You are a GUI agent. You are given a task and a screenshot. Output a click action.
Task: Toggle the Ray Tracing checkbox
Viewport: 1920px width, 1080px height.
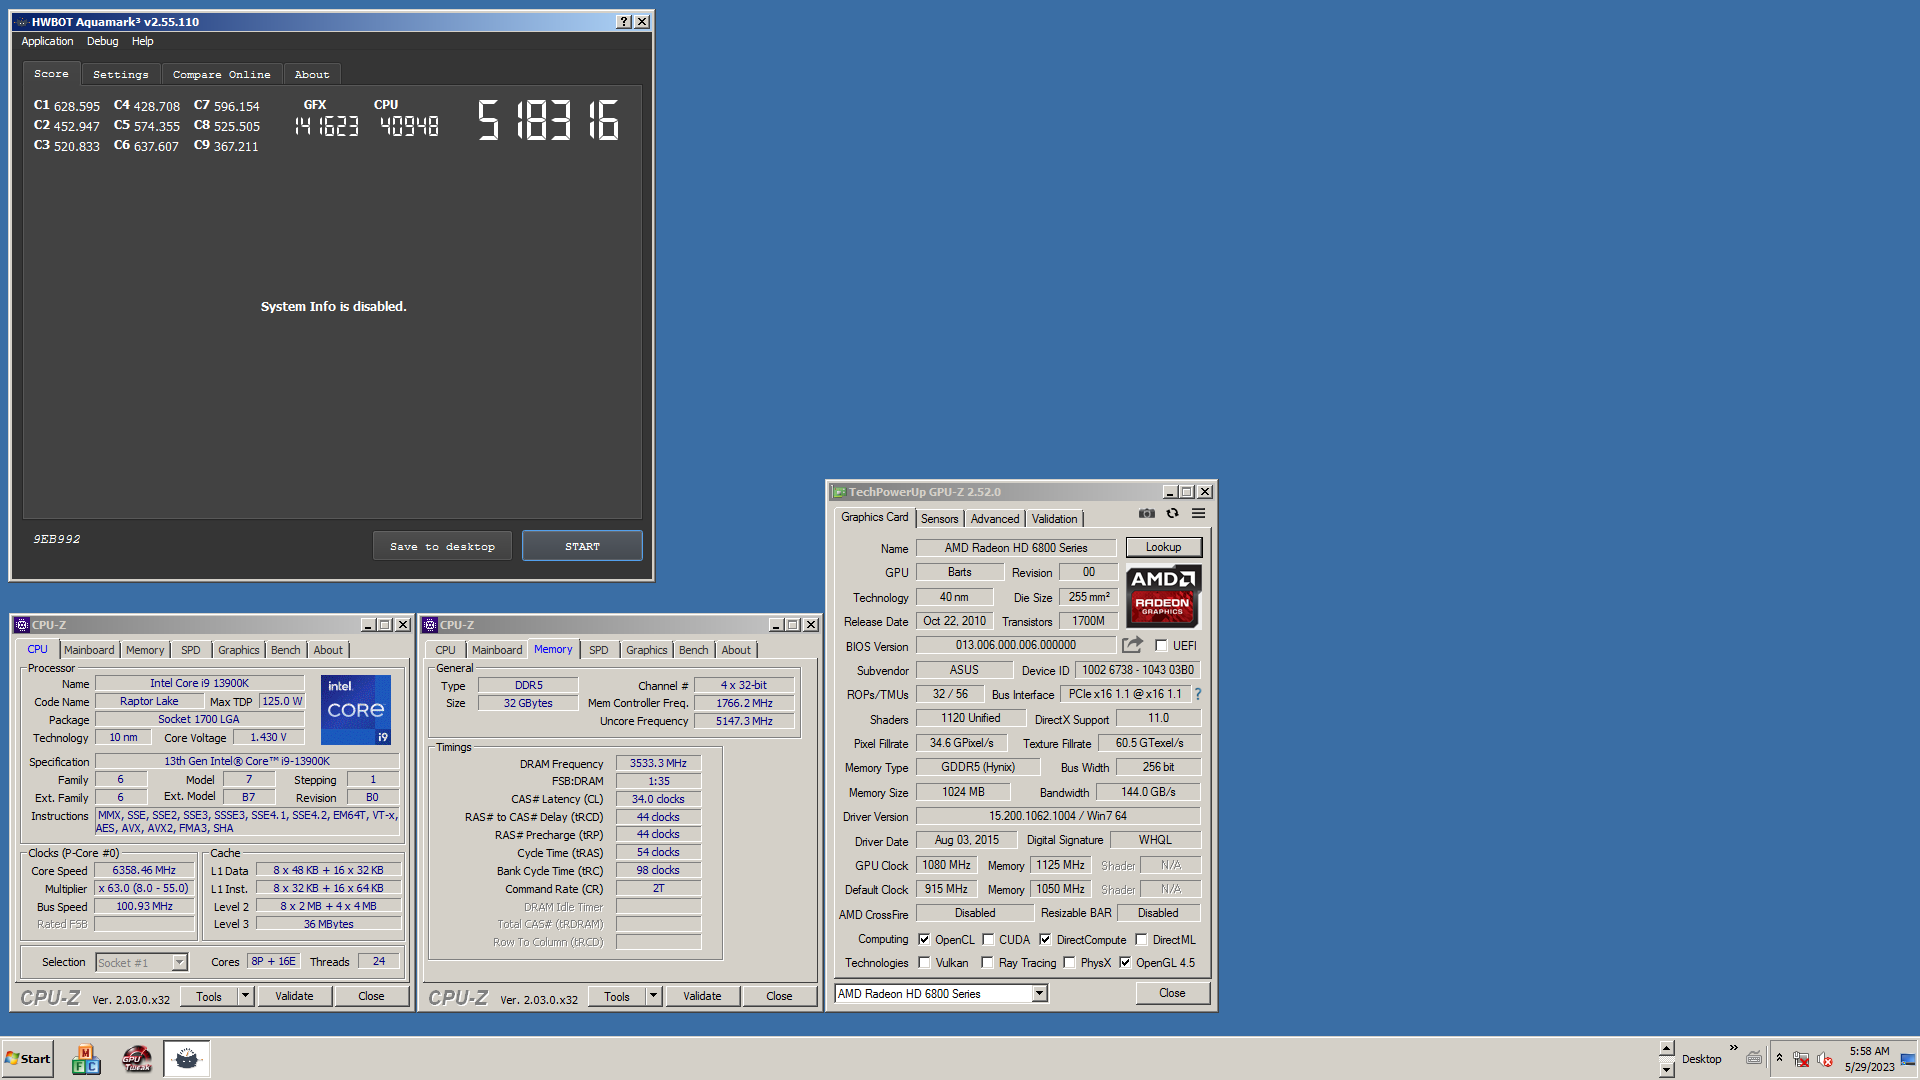[987, 963]
